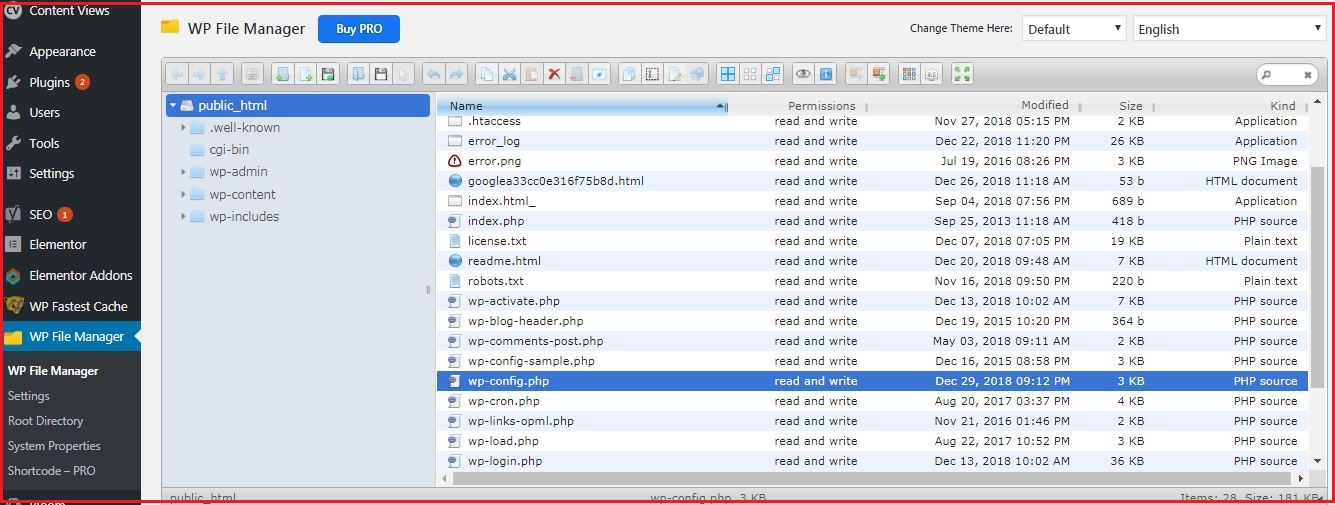1335x505 pixels.
Task: Click the green Fullscreen arrows icon
Action: tap(962, 74)
